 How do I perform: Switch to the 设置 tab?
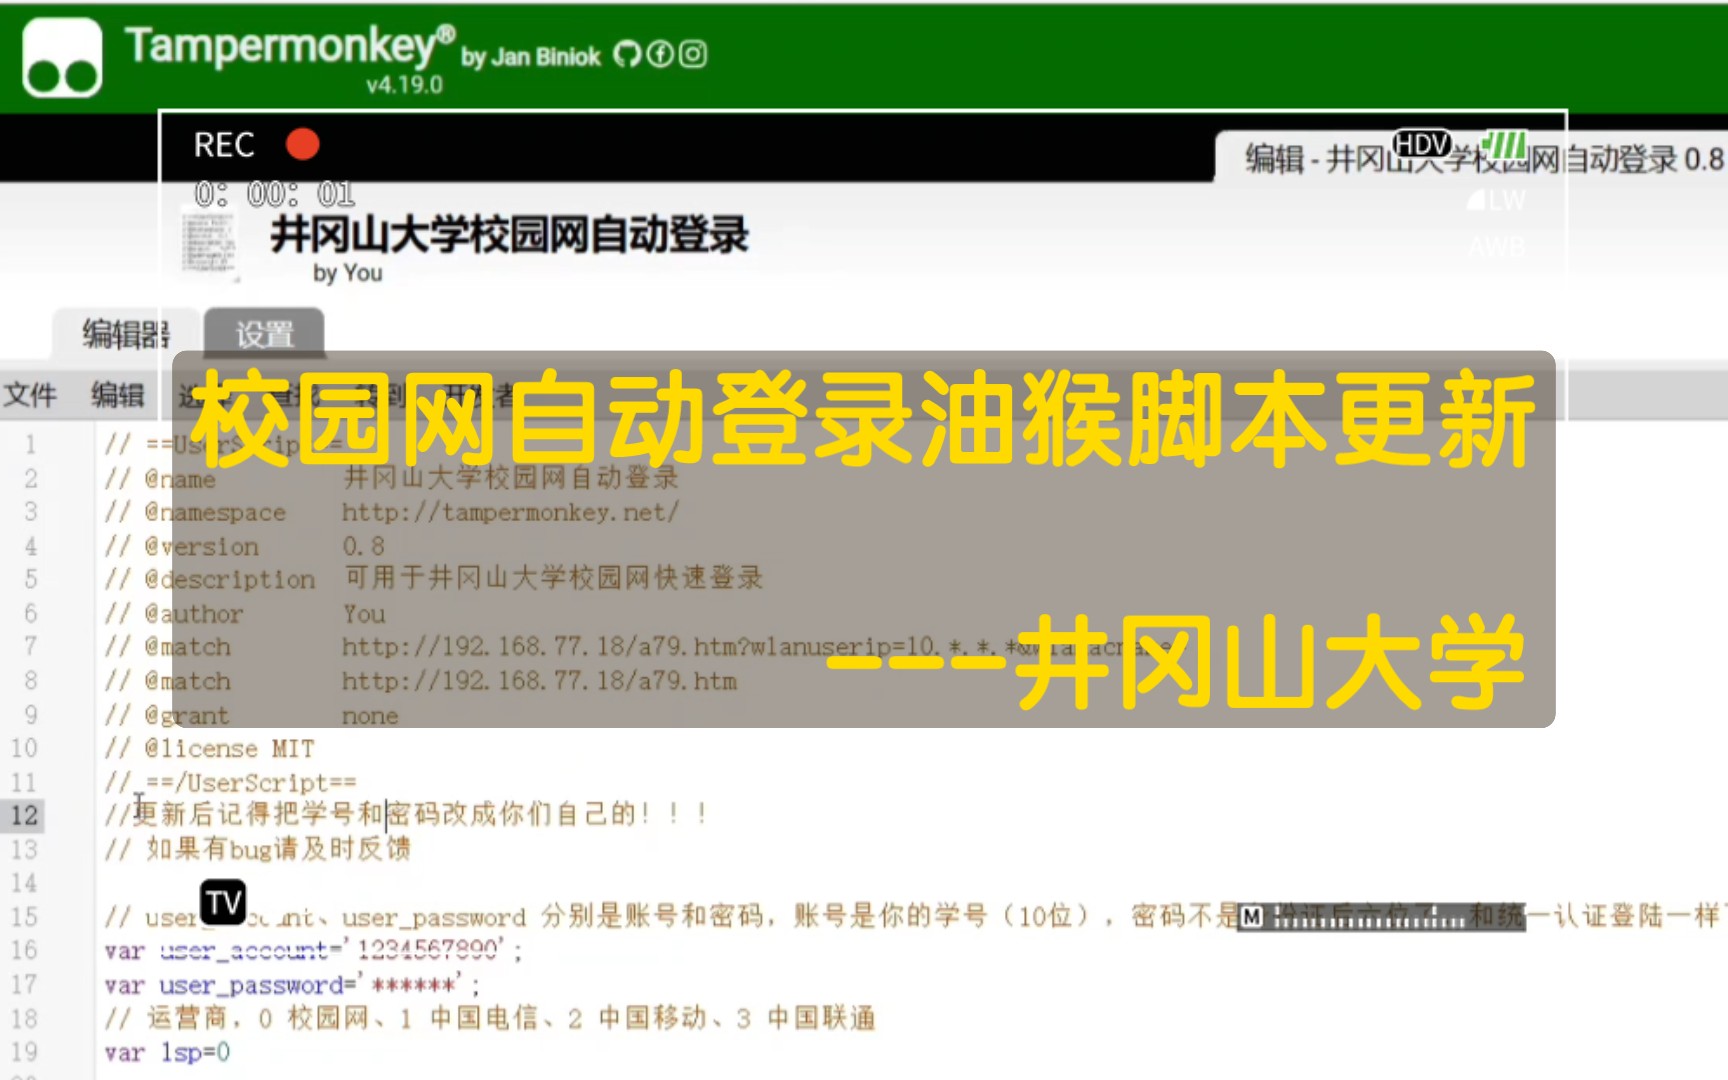[x=264, y=334]
